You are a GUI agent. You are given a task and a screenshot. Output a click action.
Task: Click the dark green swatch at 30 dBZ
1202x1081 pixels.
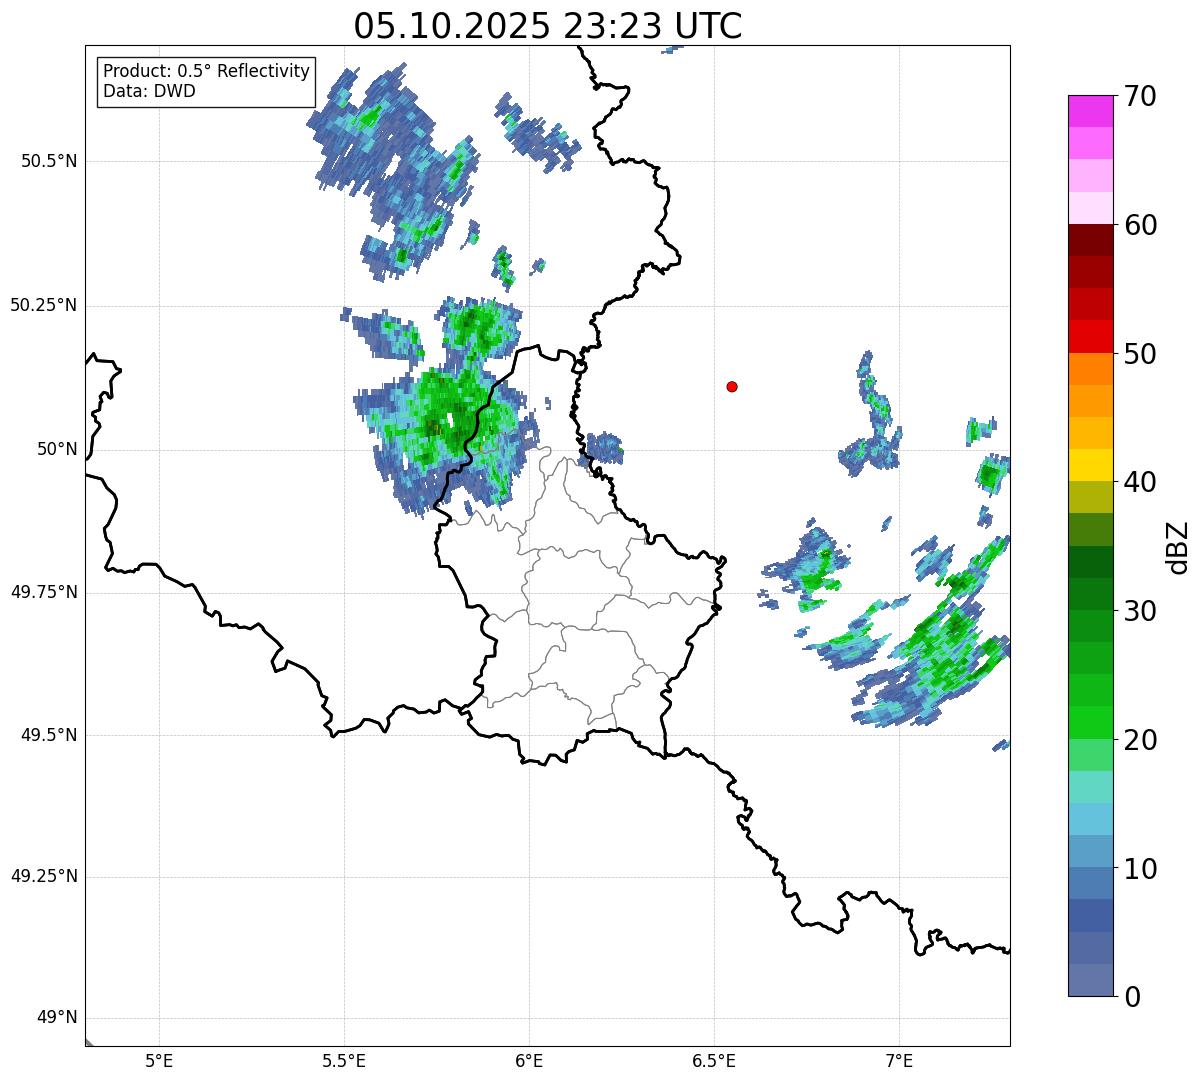pos(1091,594)
